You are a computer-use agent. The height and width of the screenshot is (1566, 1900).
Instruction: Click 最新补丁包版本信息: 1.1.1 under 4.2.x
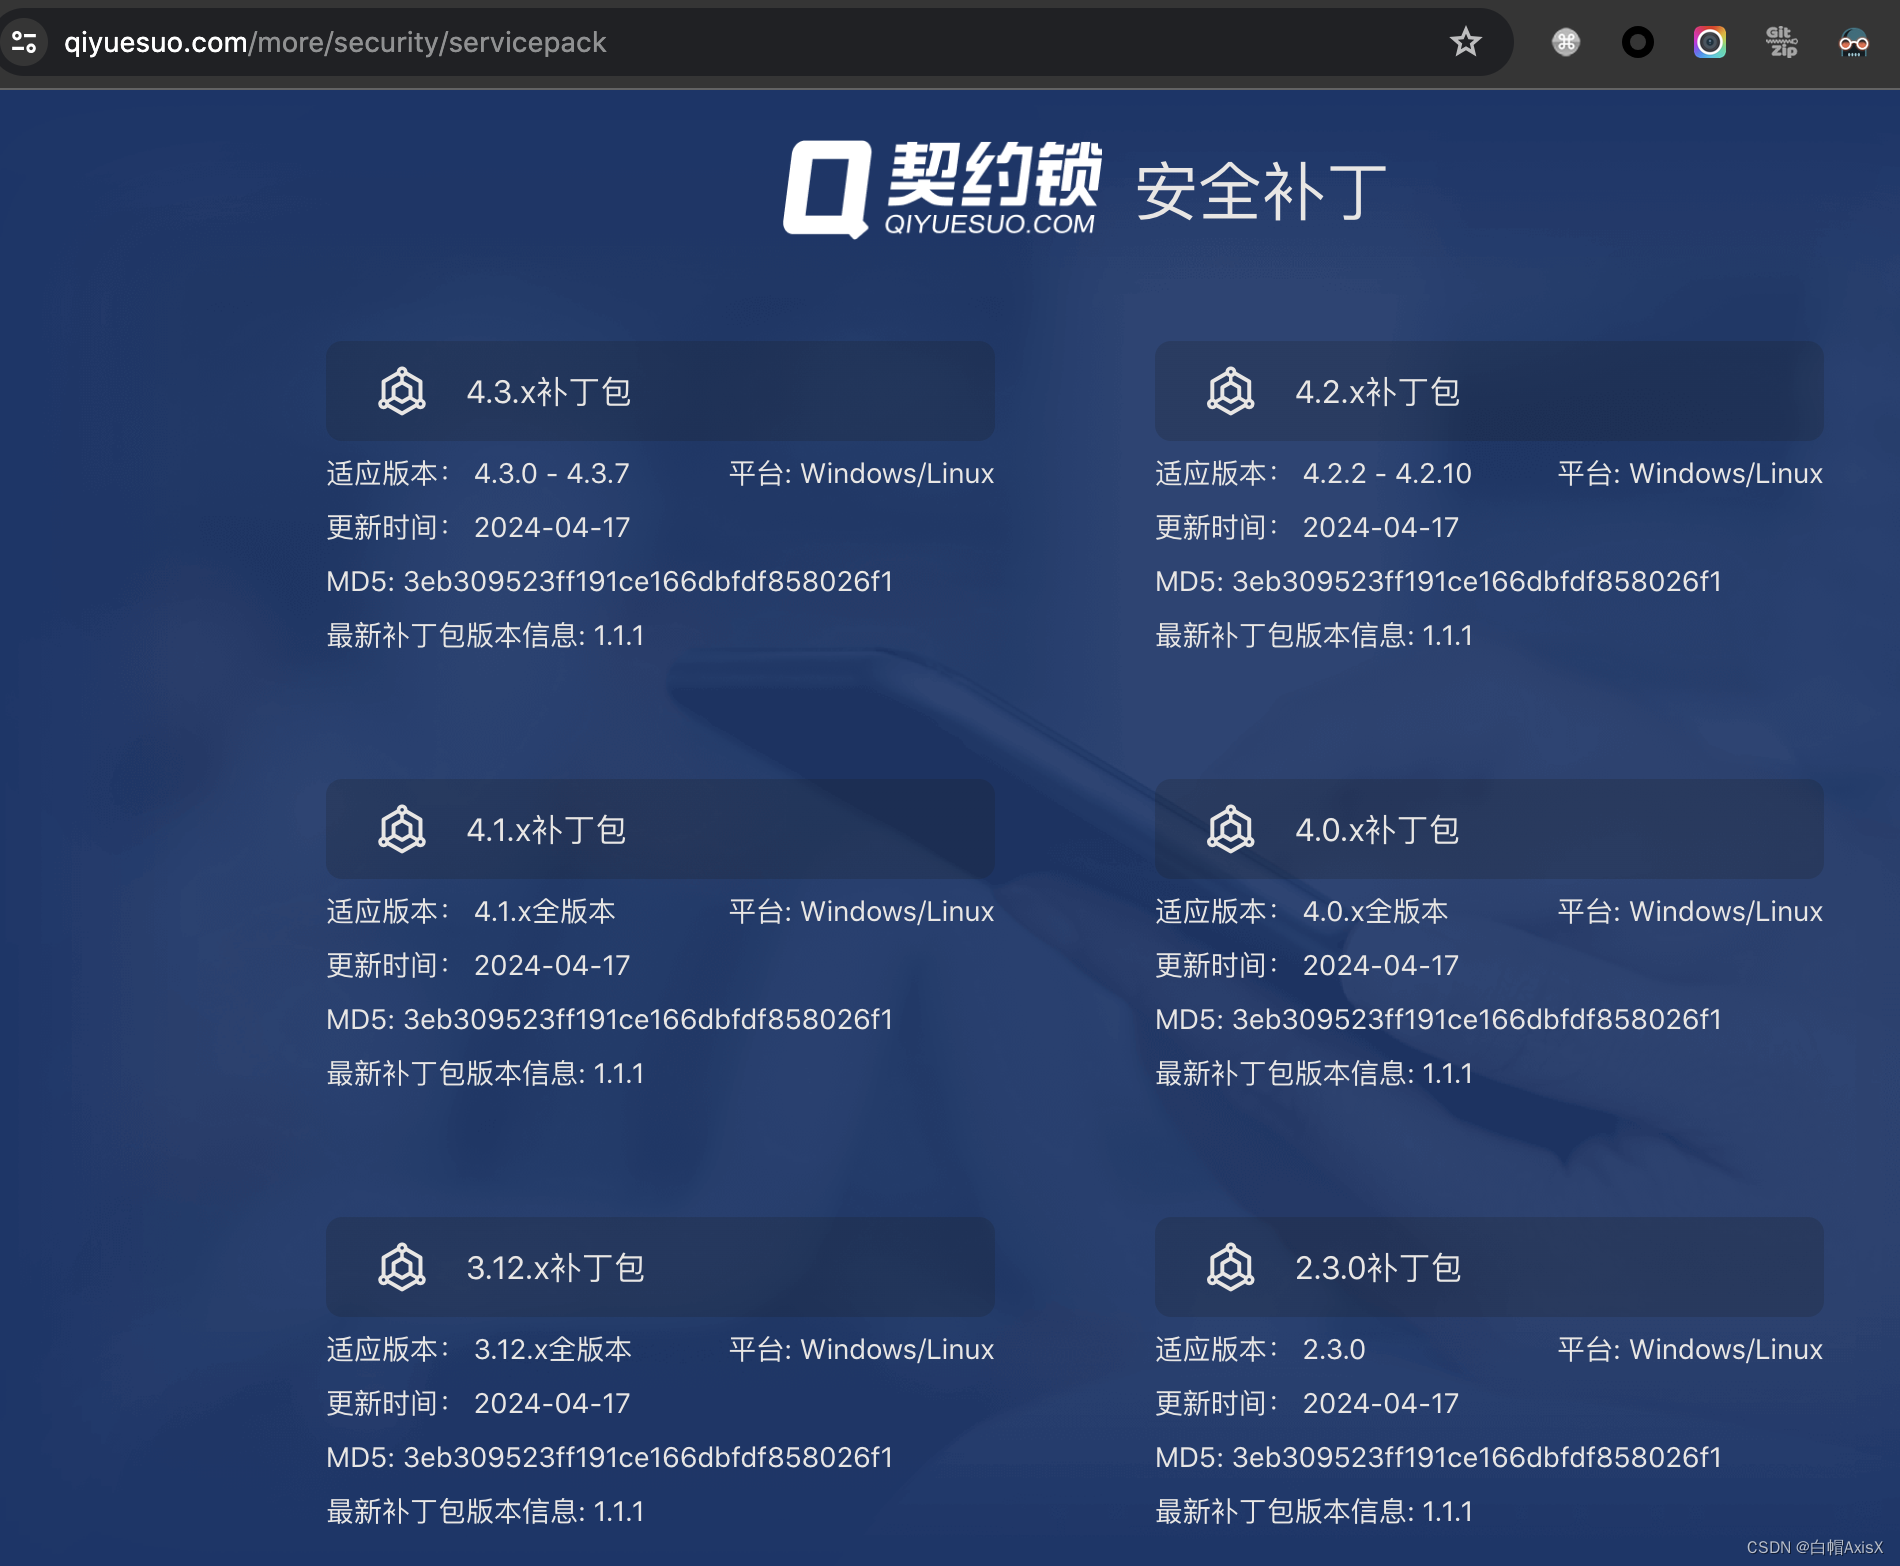point(1314,635)
